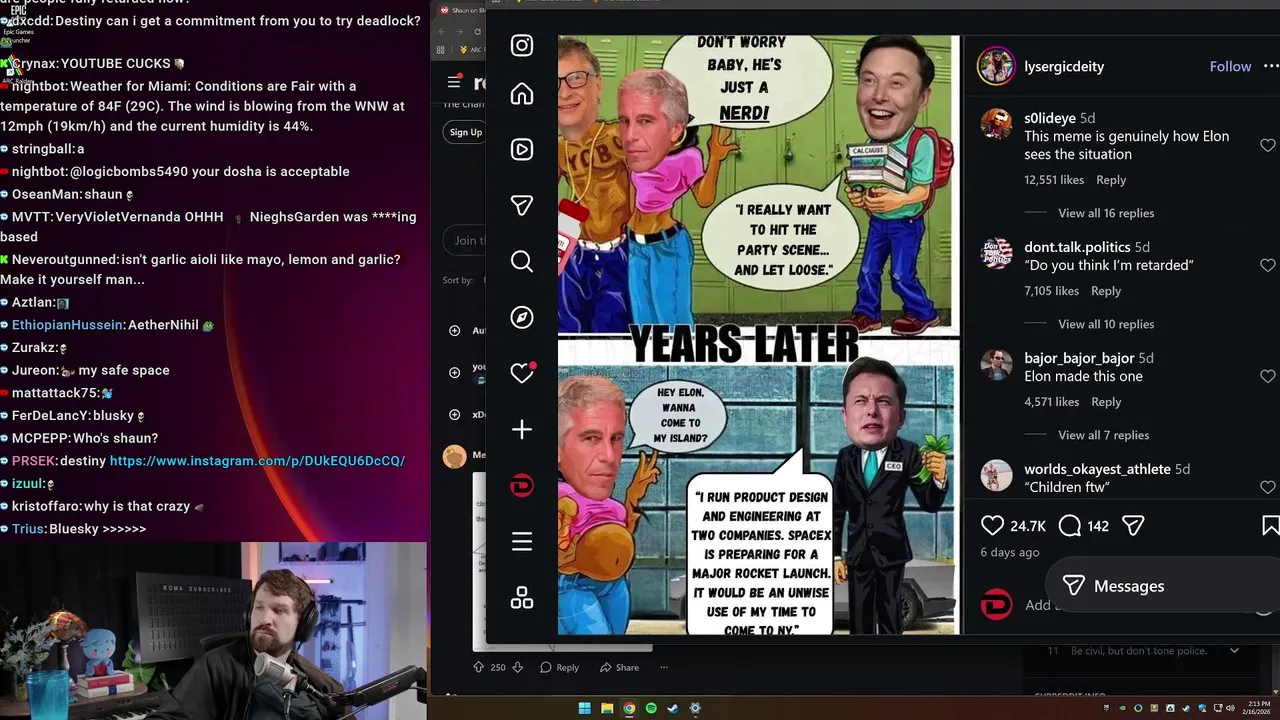Viewport: 1280px width, 720px height.
Task: Go to Instagram Home feed
Action: click(x=521, y=94)
